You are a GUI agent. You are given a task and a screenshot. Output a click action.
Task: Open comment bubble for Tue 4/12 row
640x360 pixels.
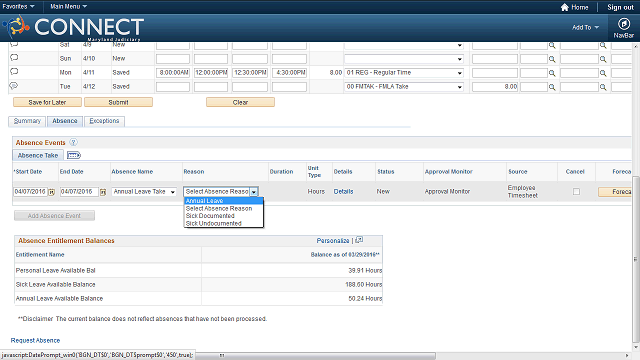(x=14, y=86)
